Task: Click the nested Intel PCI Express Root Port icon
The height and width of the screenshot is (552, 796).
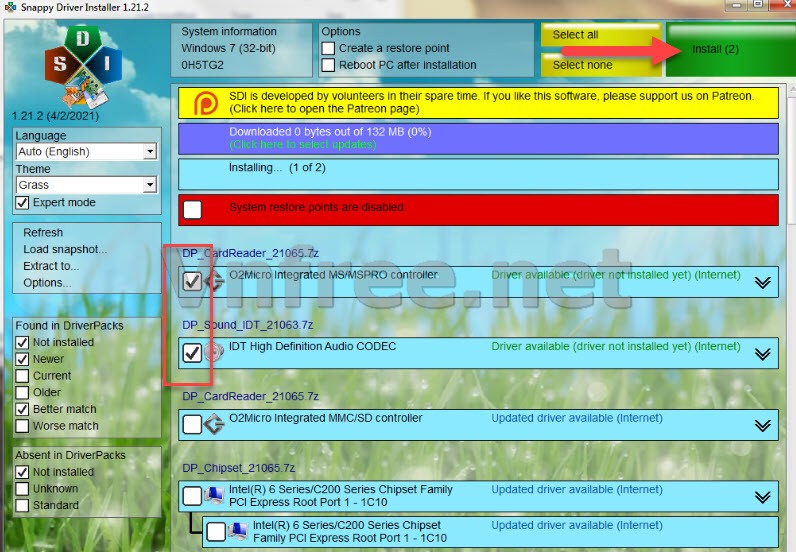Action: [239, 531]
